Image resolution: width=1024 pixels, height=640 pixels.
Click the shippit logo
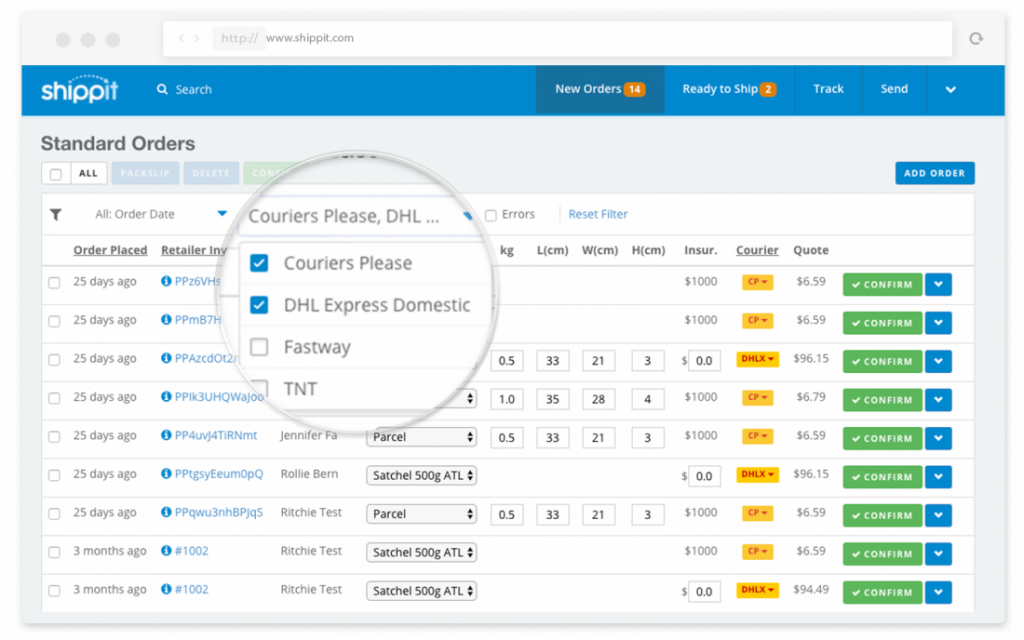[78, 89]
